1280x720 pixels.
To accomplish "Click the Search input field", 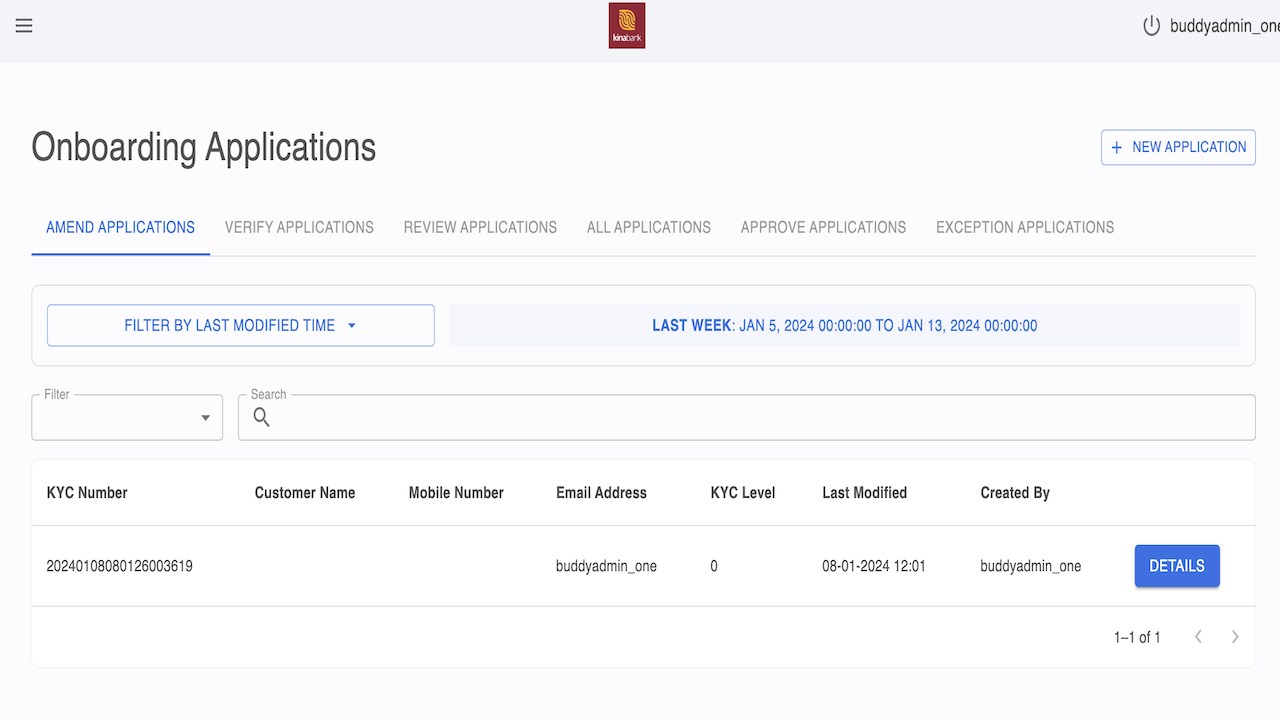I will (x=760, y=417).
